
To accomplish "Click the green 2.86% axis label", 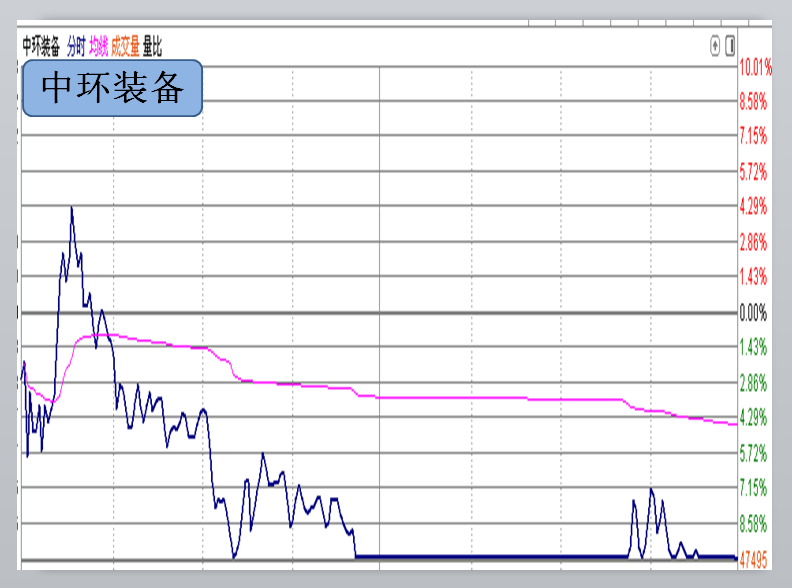I will click(x=753, y=383).
